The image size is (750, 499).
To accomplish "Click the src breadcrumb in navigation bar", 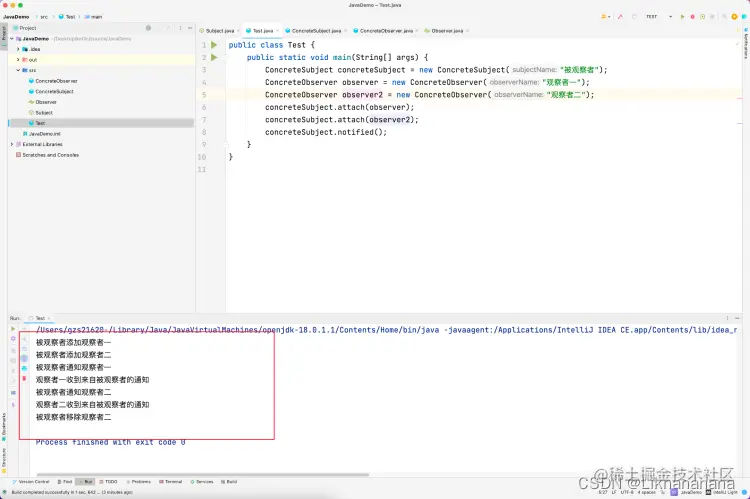I will 44,17.
